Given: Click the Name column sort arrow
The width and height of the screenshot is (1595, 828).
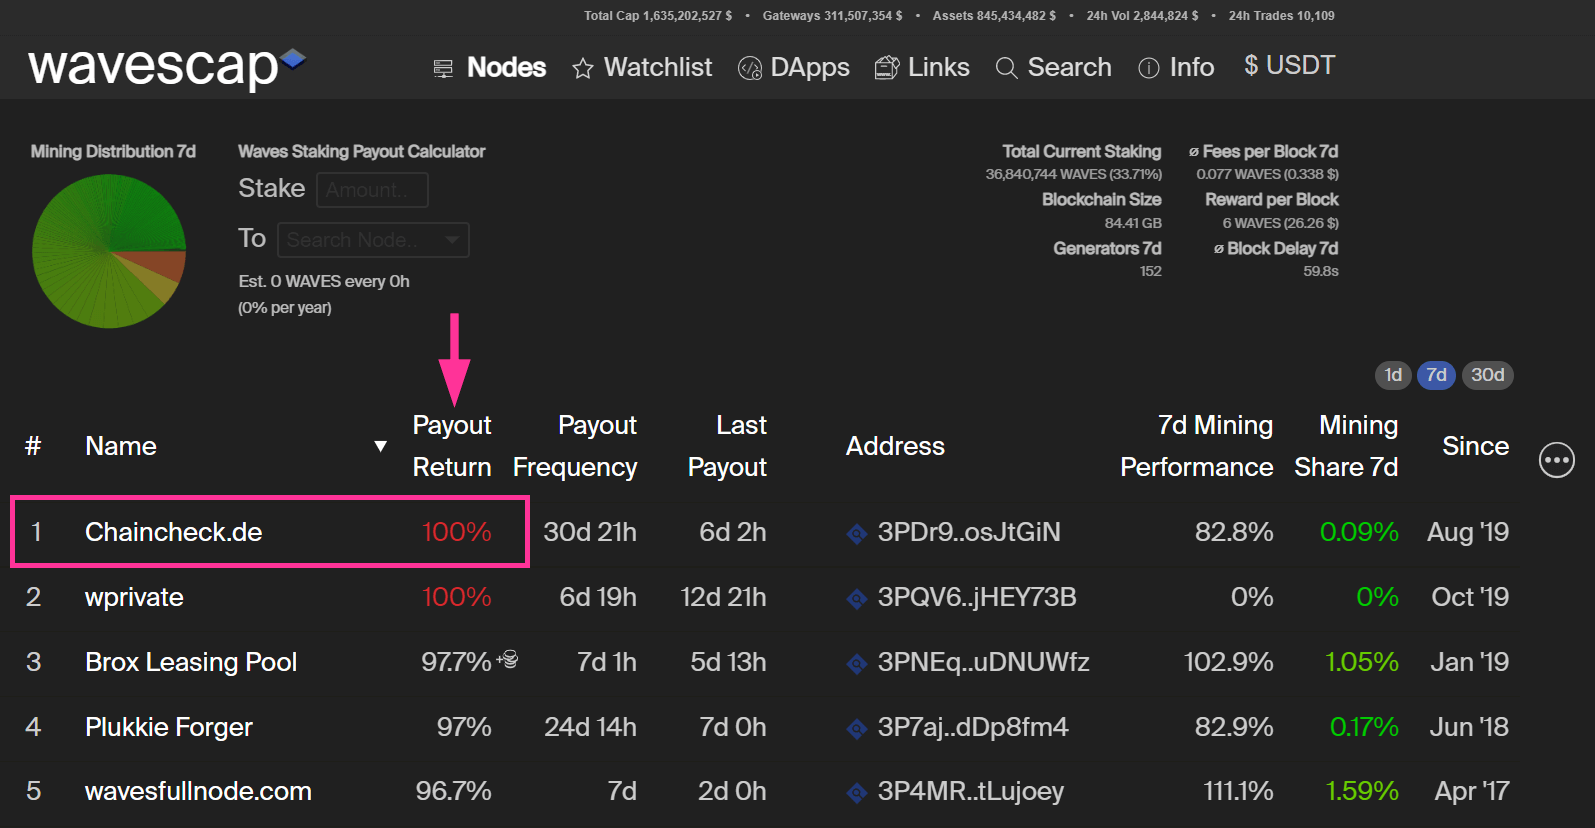Looking at the screenshot, I should (380, 446).
